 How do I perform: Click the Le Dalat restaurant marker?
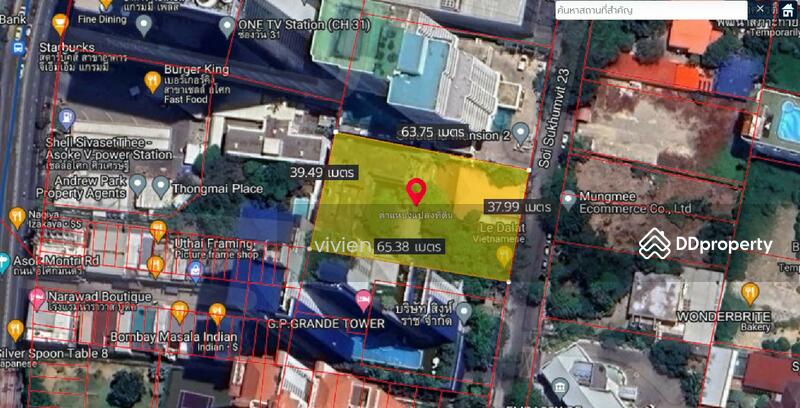pyautogui.click(x=504, y=257)
